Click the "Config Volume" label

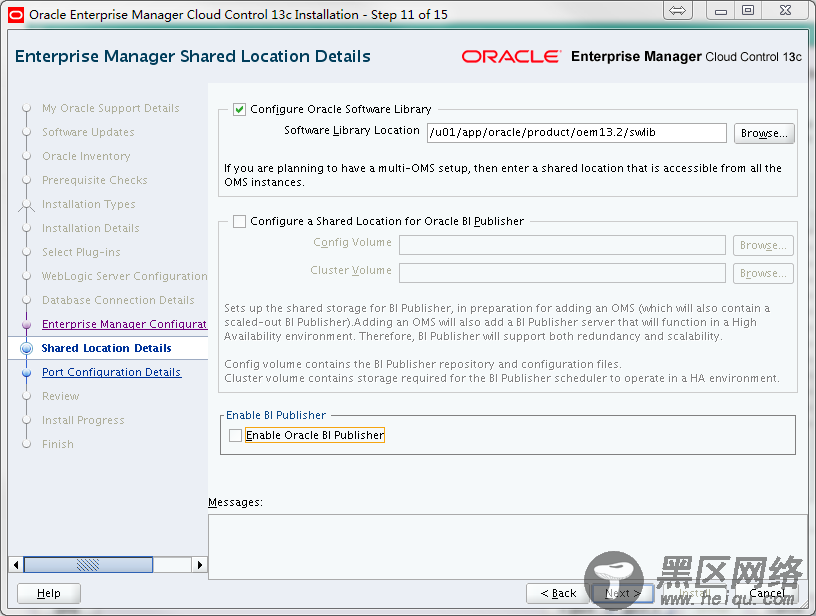[x=352, y=242]
